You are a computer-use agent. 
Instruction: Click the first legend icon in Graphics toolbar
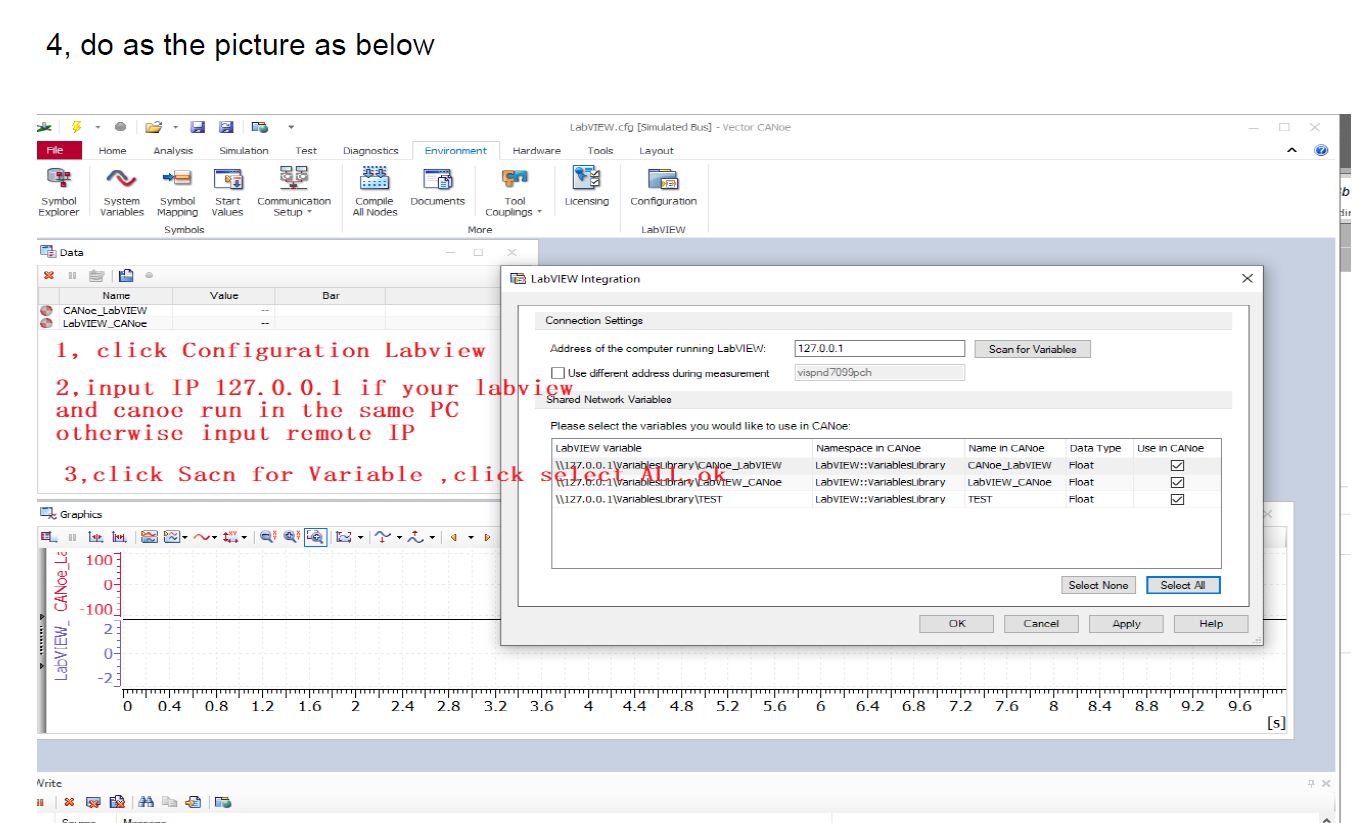[48, 537]
